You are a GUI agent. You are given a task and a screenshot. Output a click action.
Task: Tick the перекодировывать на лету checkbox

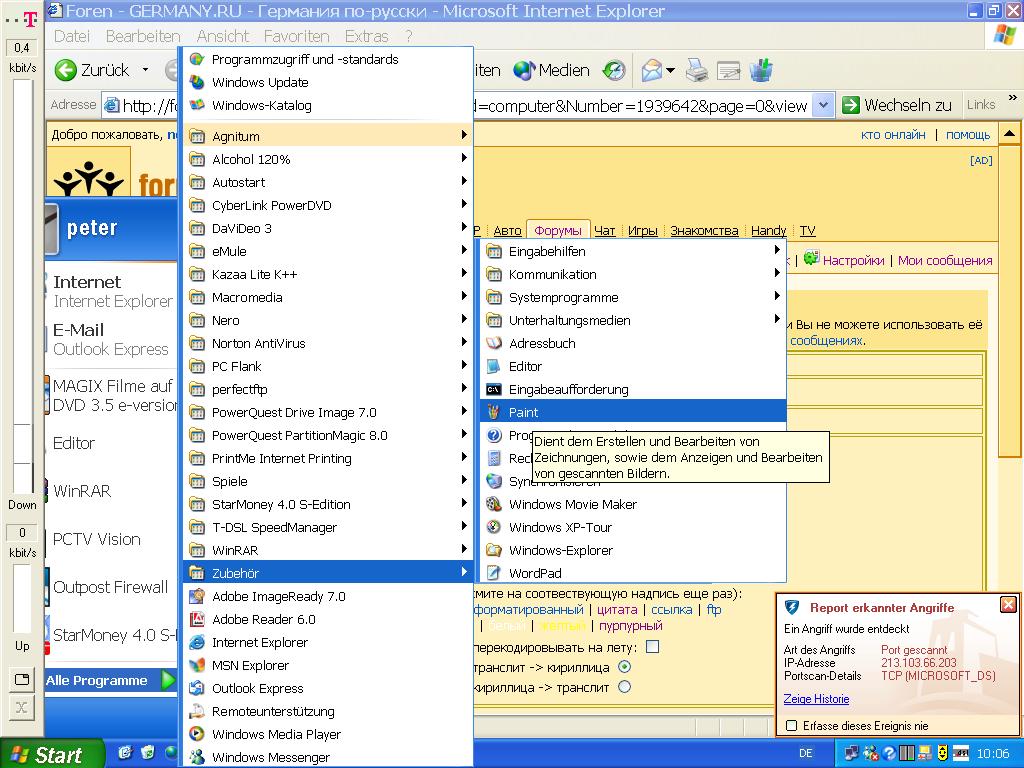click(652, 647)
